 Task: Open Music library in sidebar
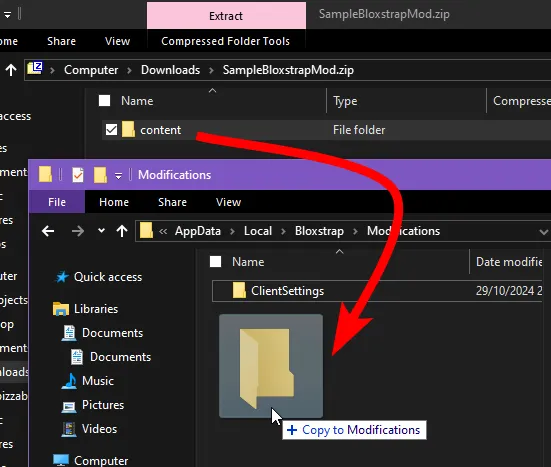pyautogui.click(x=98, y=381)
